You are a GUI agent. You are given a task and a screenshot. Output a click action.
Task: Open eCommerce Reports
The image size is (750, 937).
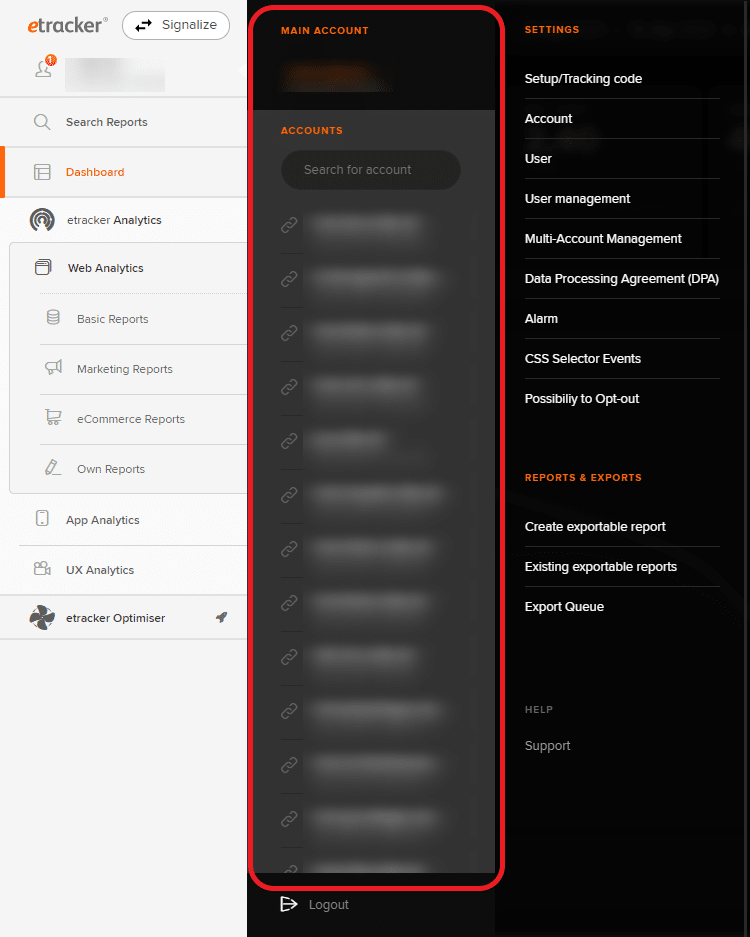click(131, 419)
